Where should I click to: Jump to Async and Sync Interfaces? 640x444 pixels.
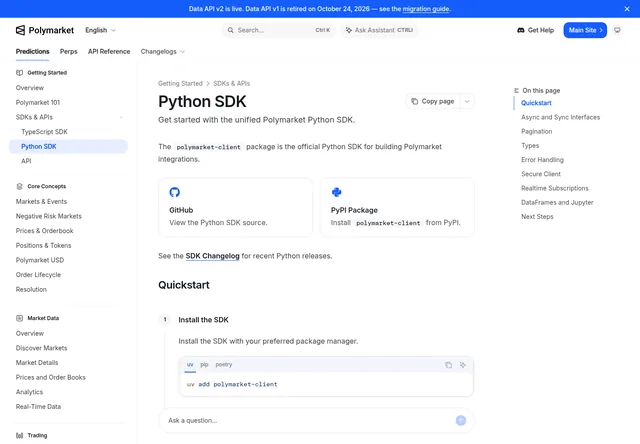coord(560,117)
